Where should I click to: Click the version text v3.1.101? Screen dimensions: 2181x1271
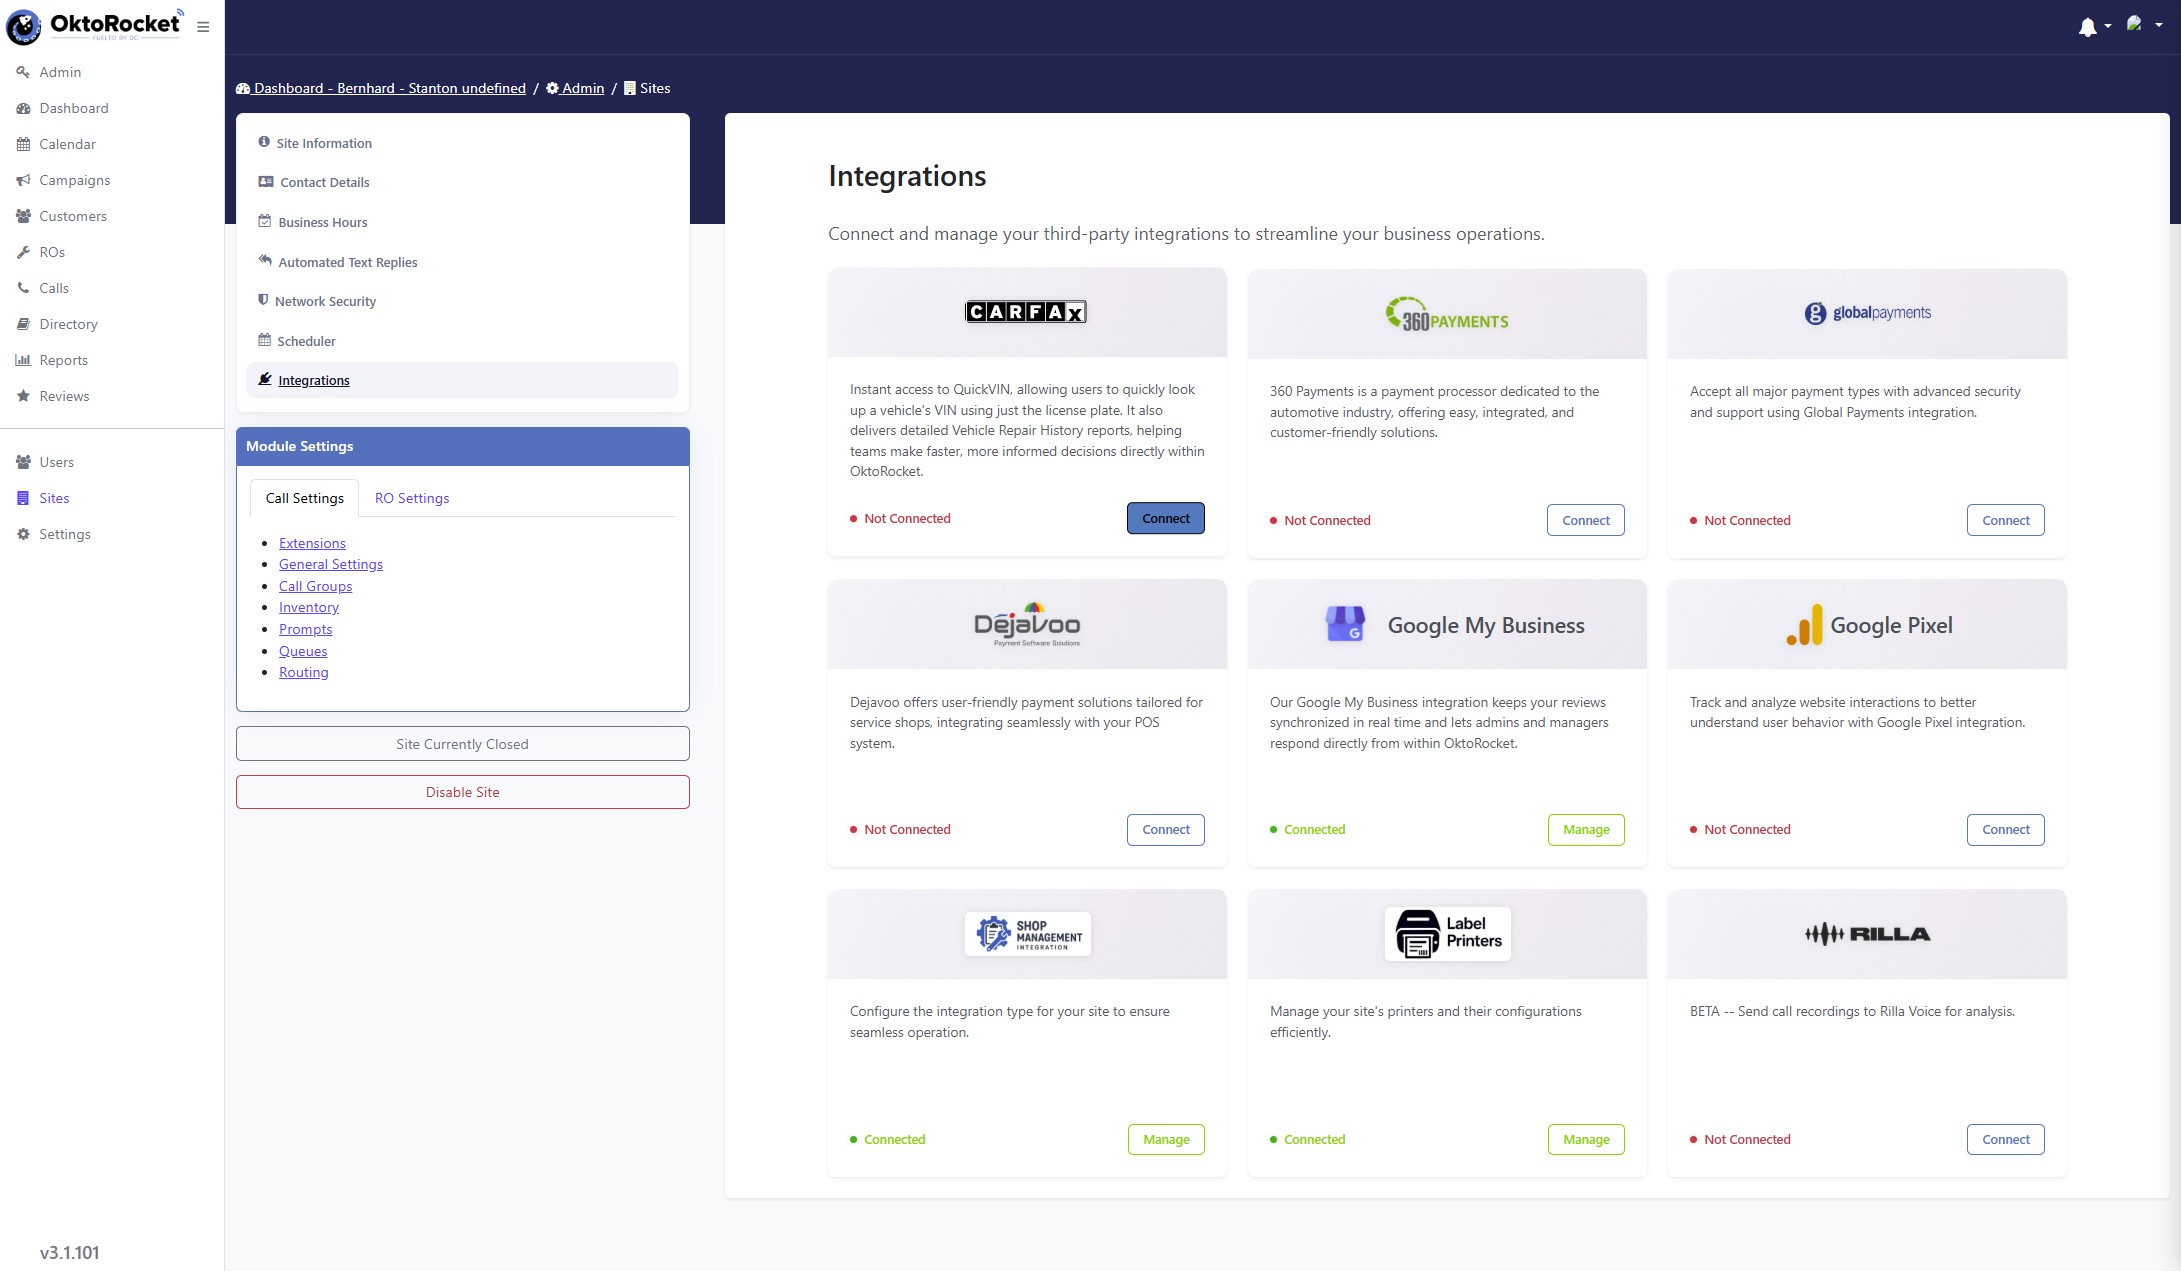pos(69,1252)
